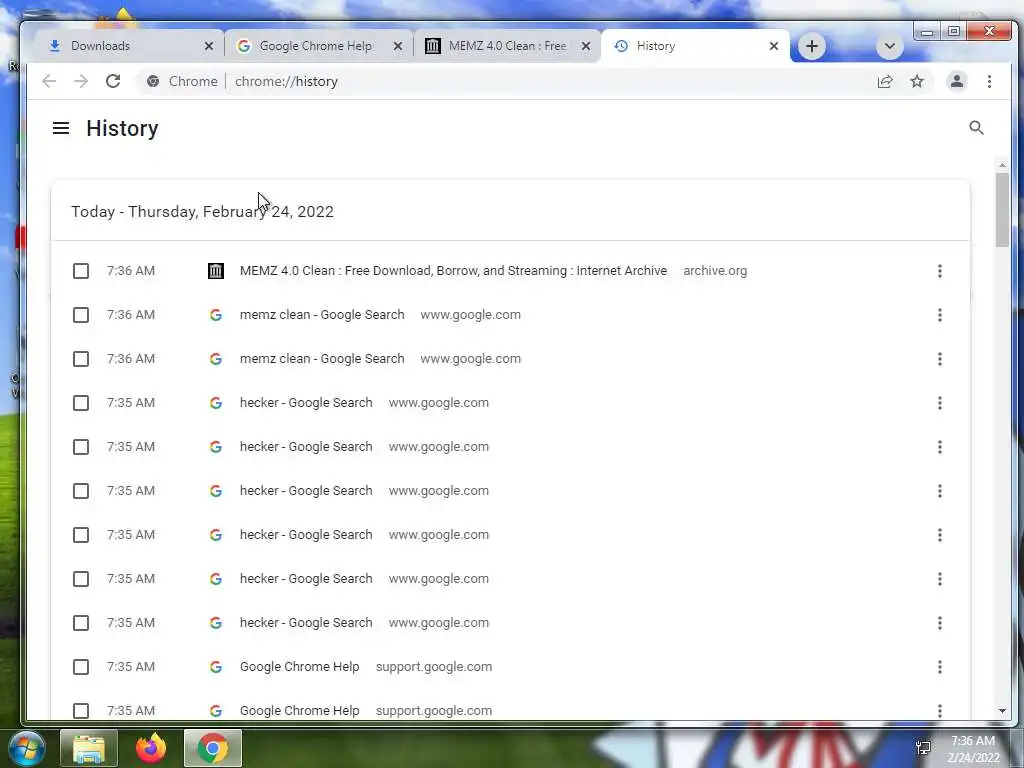Click the vertical scrollbar thumb
This screenshot has width=1024, height=768.
(1002, 210)
